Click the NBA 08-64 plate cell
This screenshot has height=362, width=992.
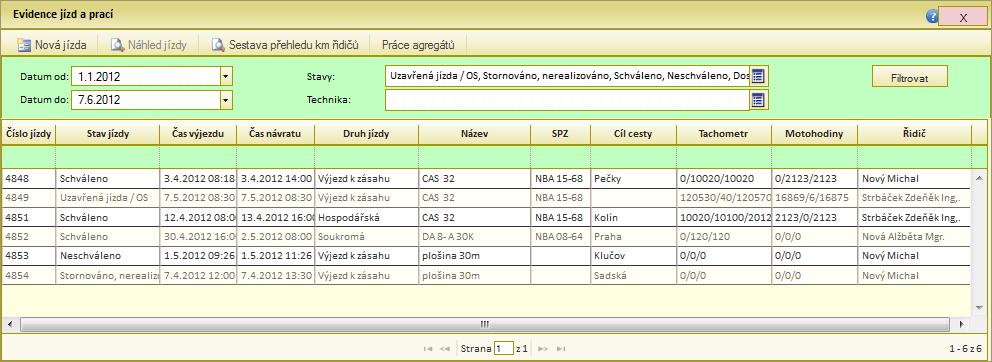(561, 236)
